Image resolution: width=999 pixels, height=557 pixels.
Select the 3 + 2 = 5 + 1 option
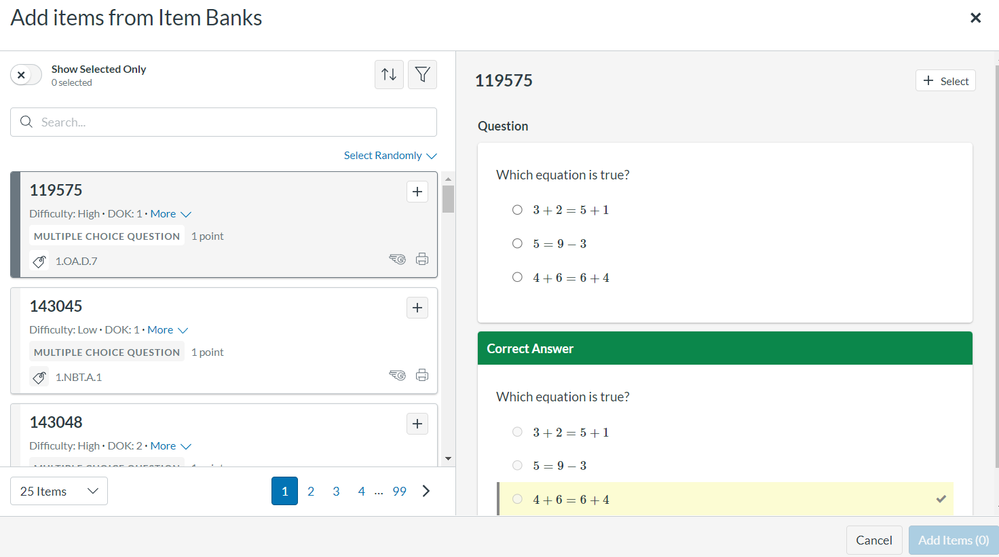click(x=517, y=210)
